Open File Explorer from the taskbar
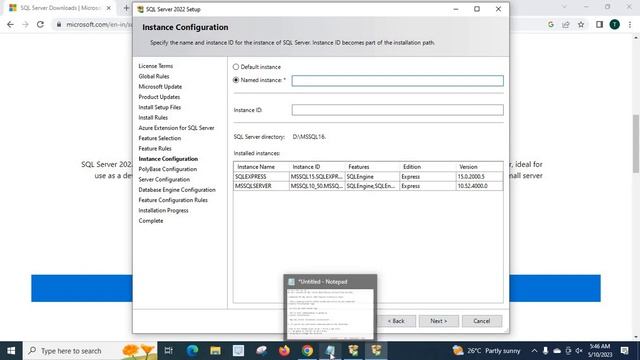640x360 pixels. tap(215, 351)
